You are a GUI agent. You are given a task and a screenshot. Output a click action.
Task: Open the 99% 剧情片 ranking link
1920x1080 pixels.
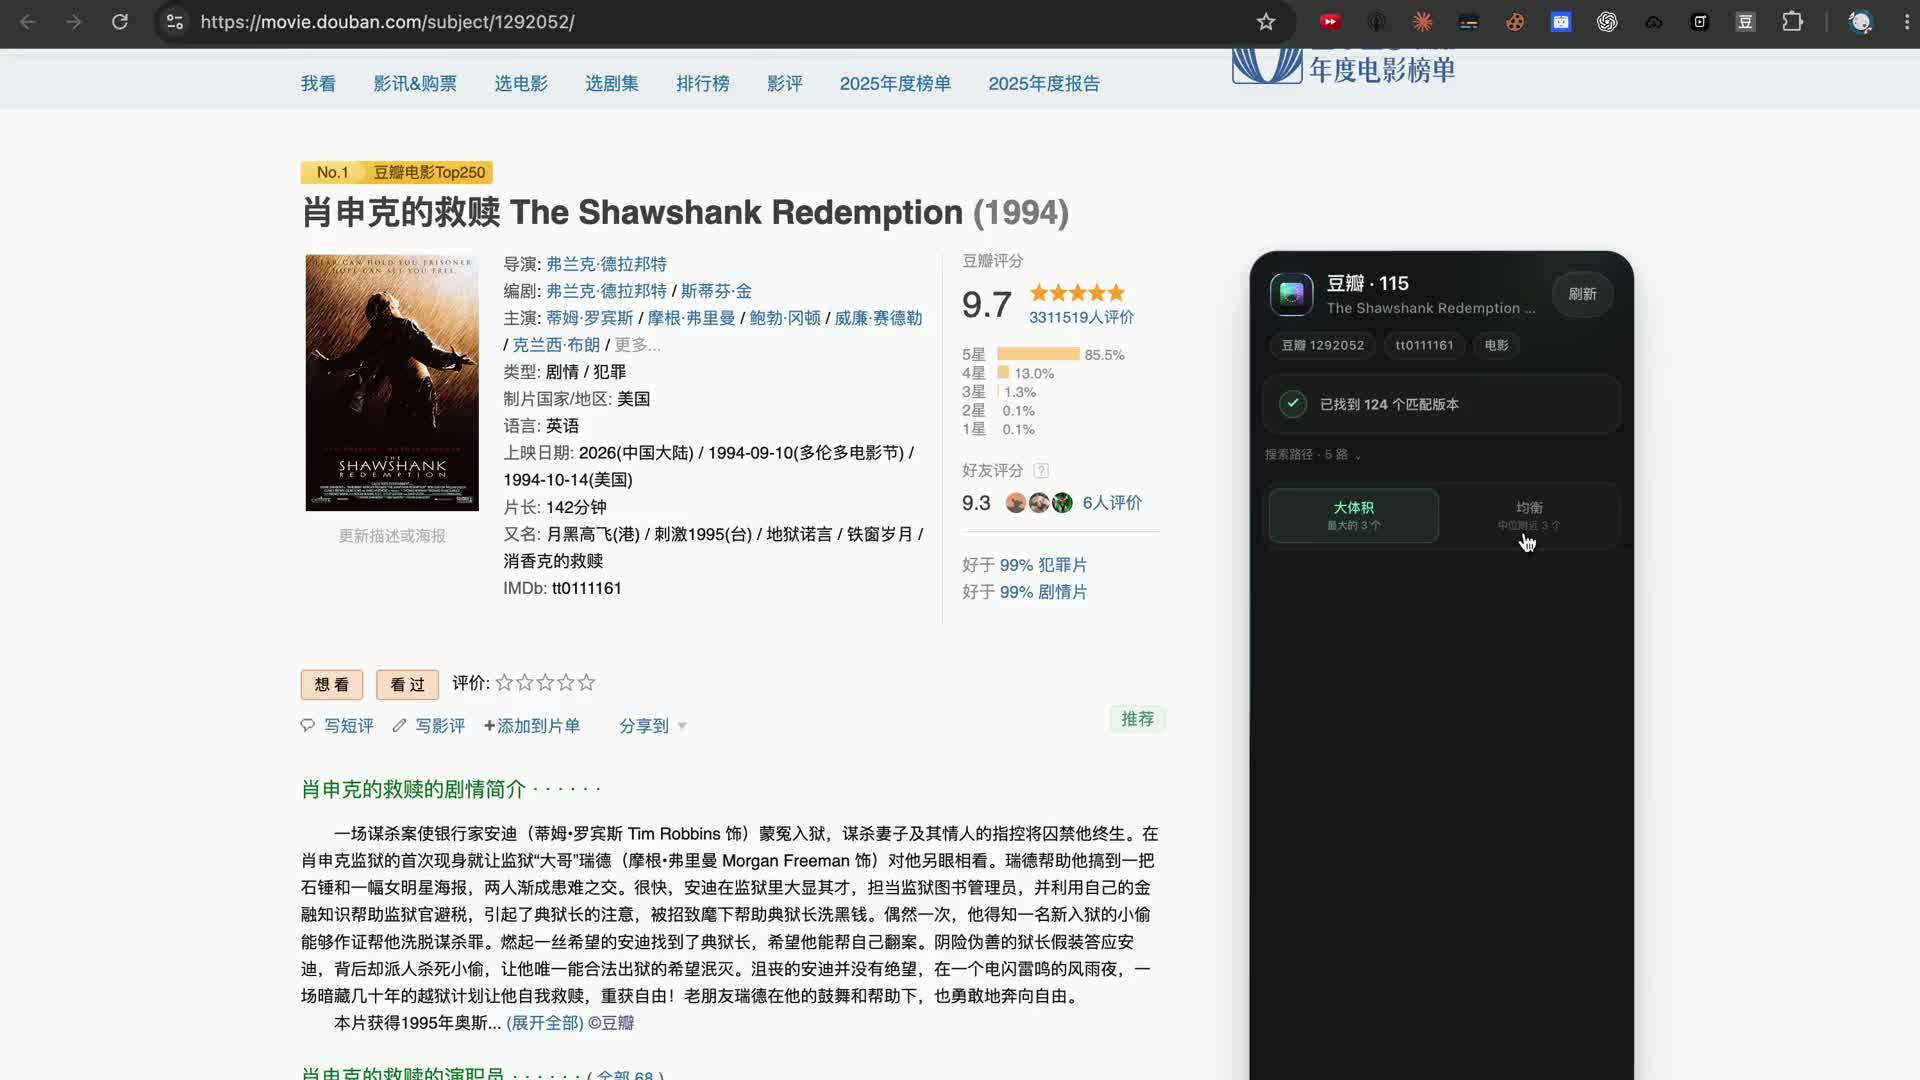tap(1043, 592)
